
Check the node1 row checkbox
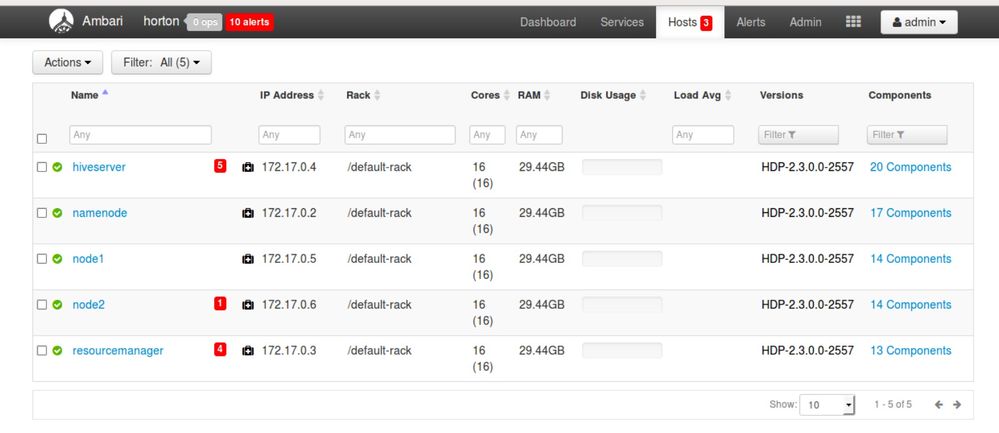[42, 259]
